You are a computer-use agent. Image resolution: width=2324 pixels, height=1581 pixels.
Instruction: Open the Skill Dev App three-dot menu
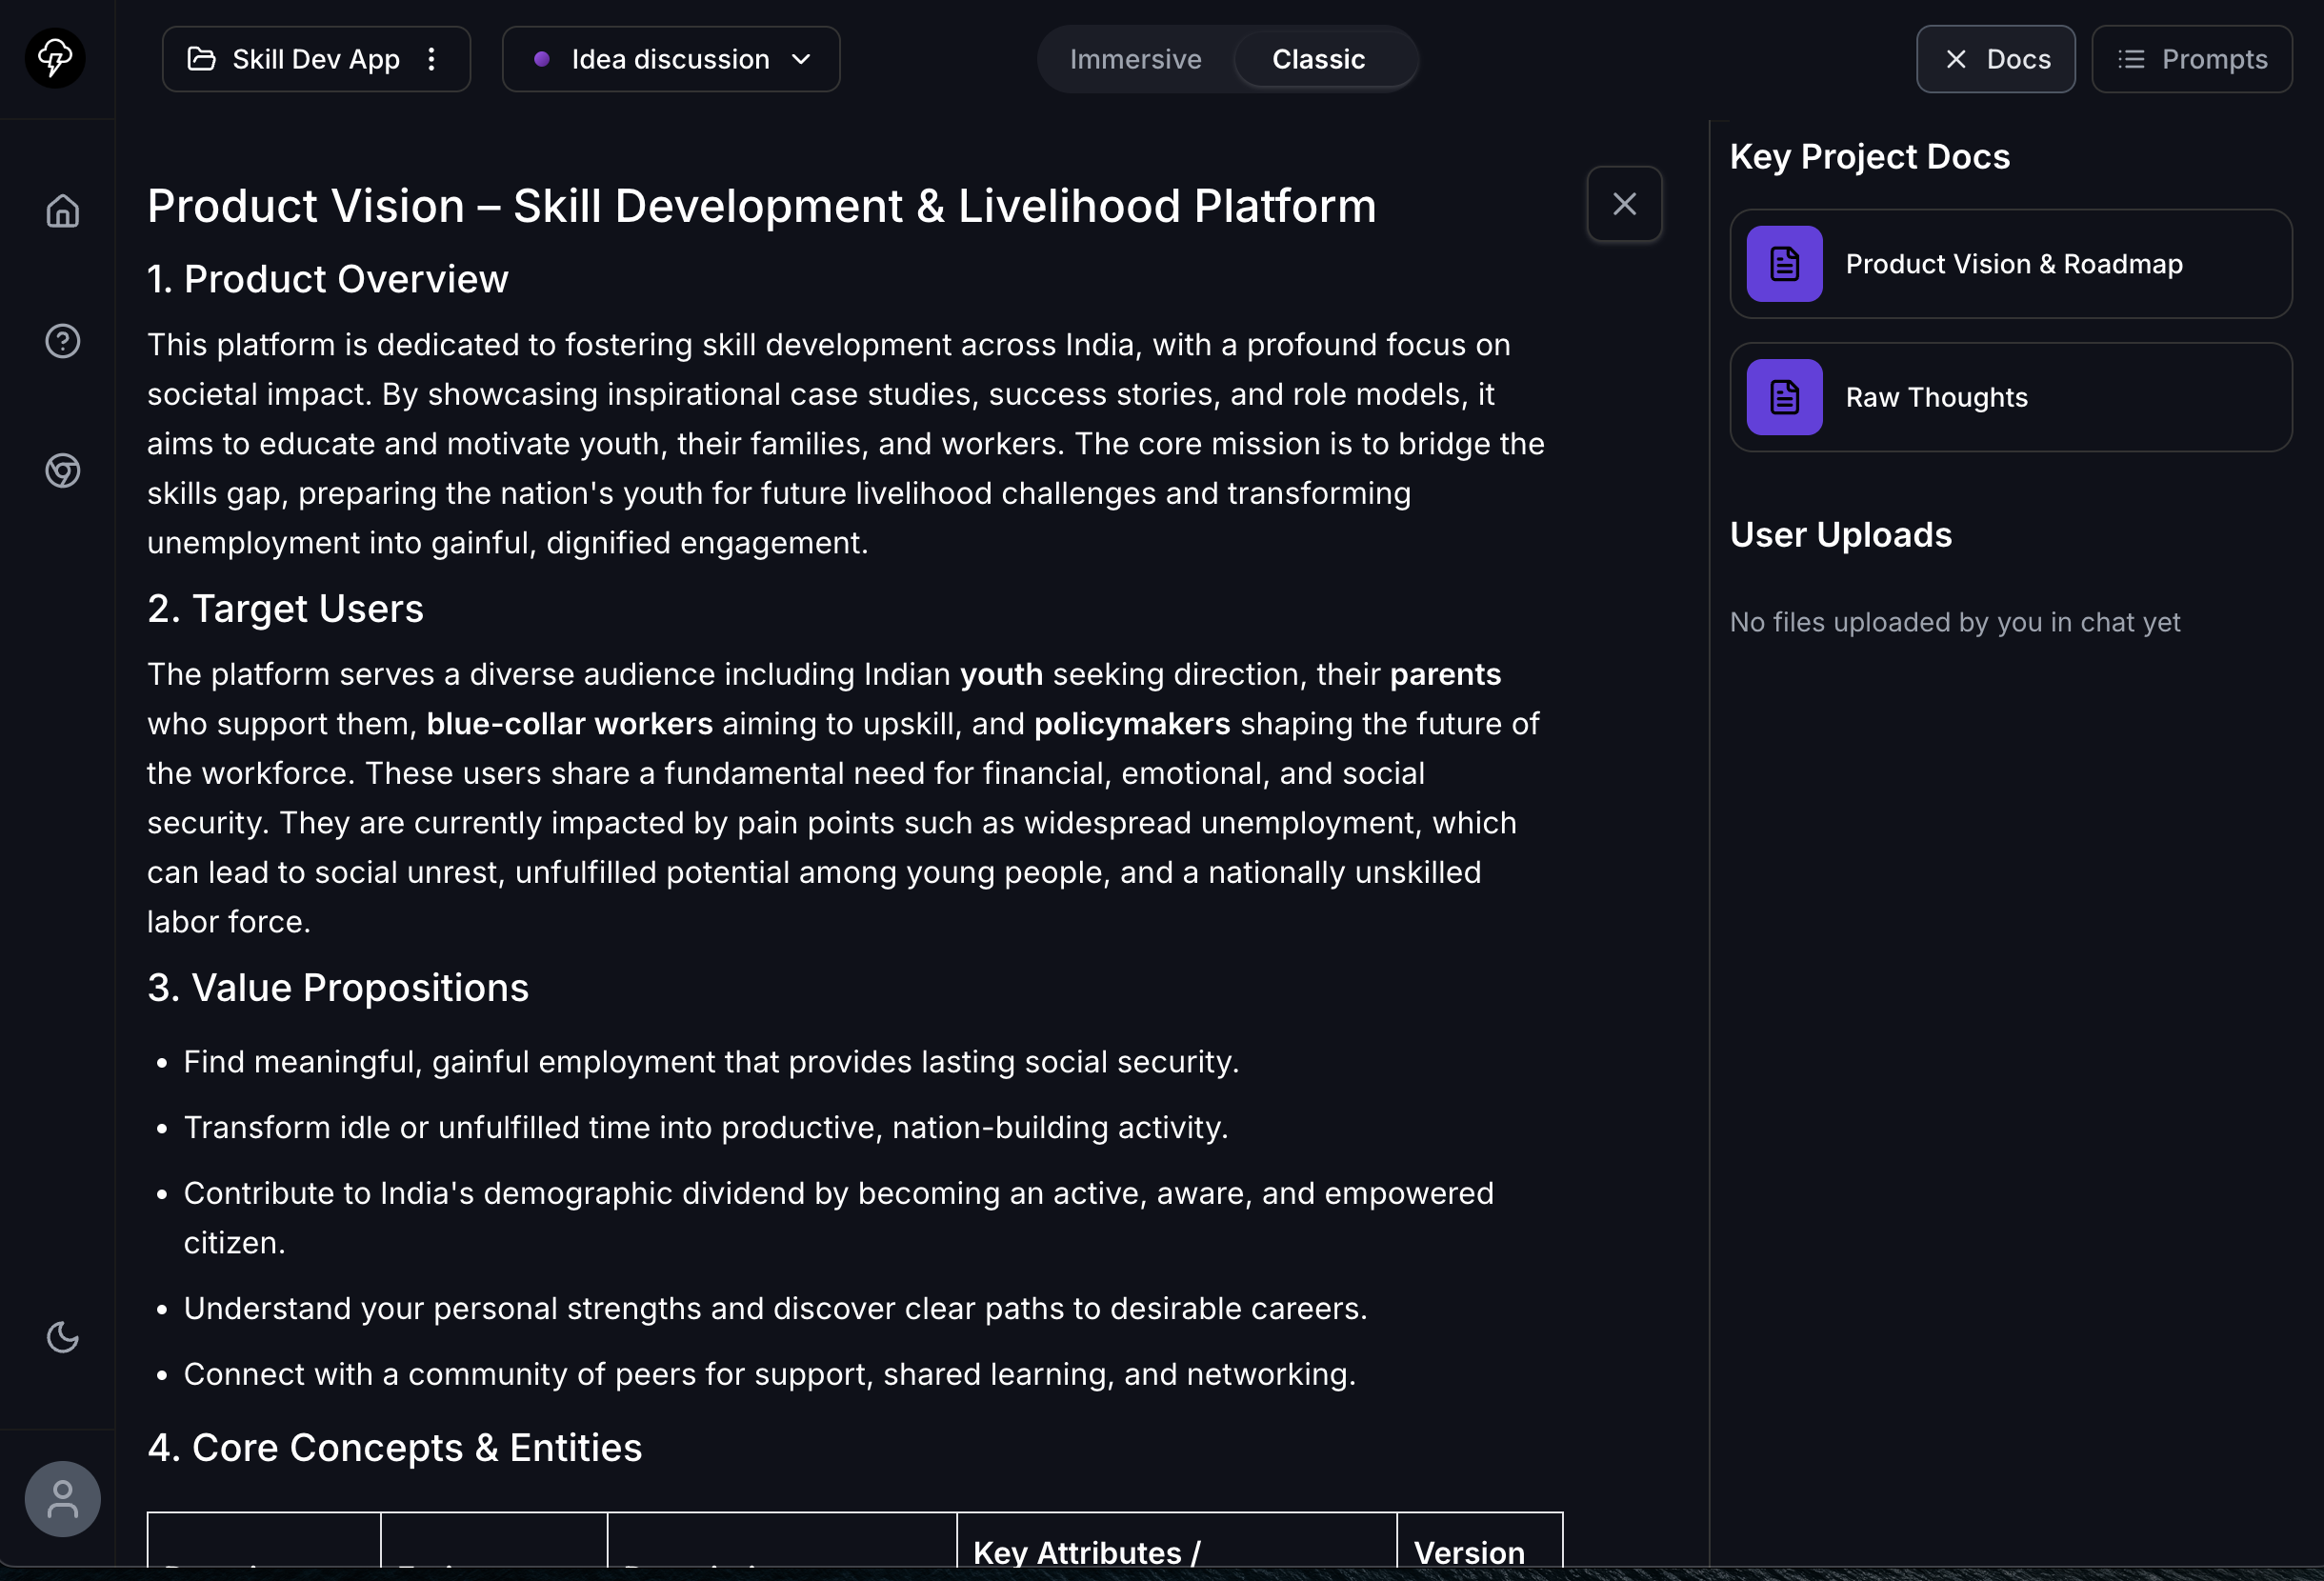tap(432, 59)
